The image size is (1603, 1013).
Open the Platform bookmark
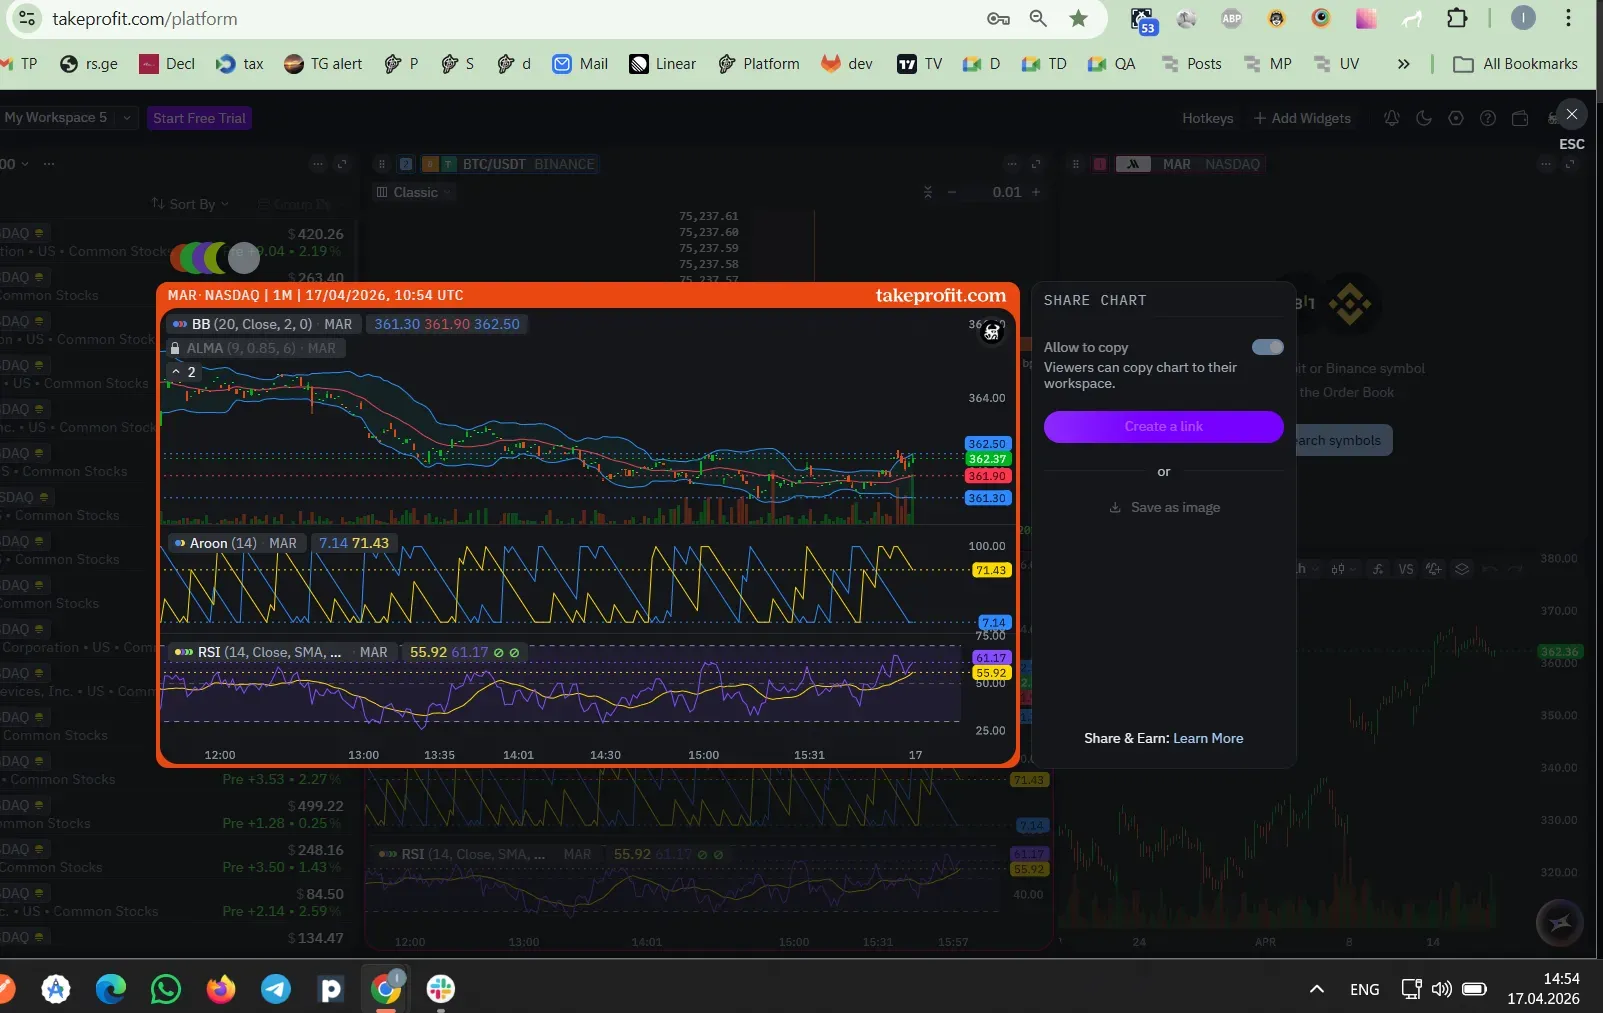(759, 64)
